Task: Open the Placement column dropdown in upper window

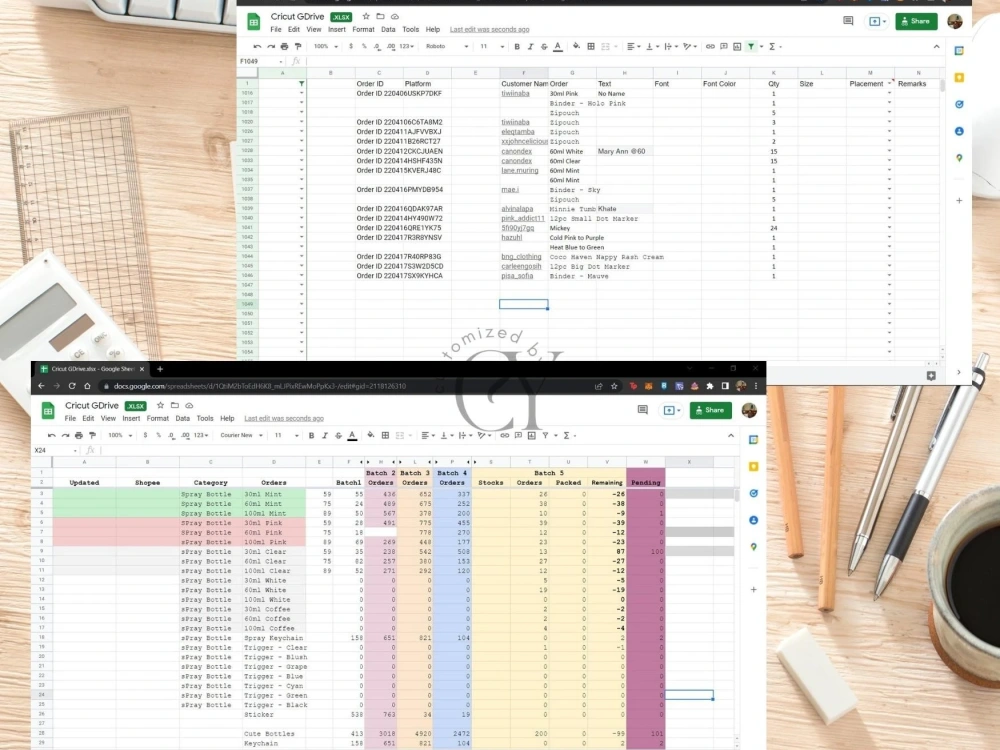Action: pyautogui.click(x=889, y=84)
